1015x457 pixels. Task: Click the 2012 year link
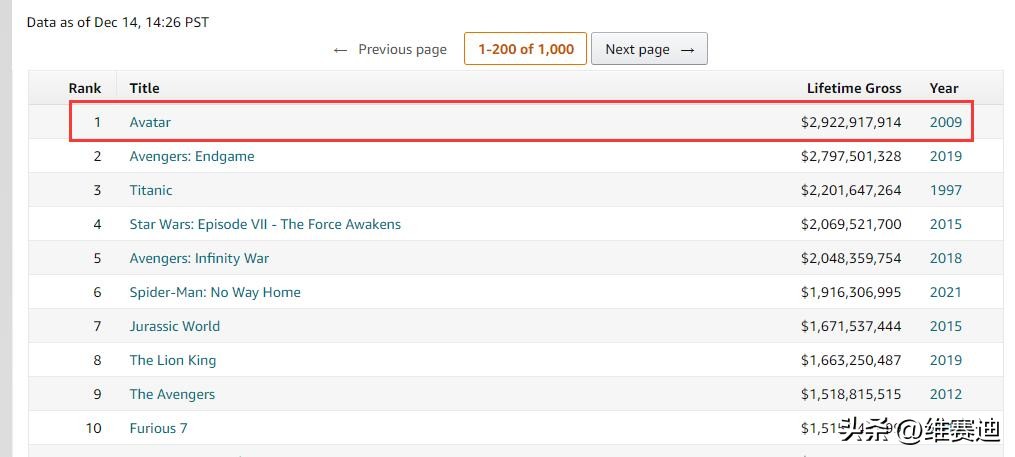pyautogui.click(x=945, y=394)
